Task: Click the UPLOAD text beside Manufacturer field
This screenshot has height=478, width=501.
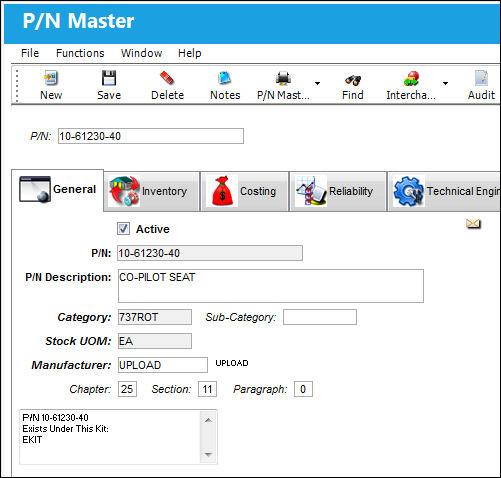Action: [x=232, y=363]
